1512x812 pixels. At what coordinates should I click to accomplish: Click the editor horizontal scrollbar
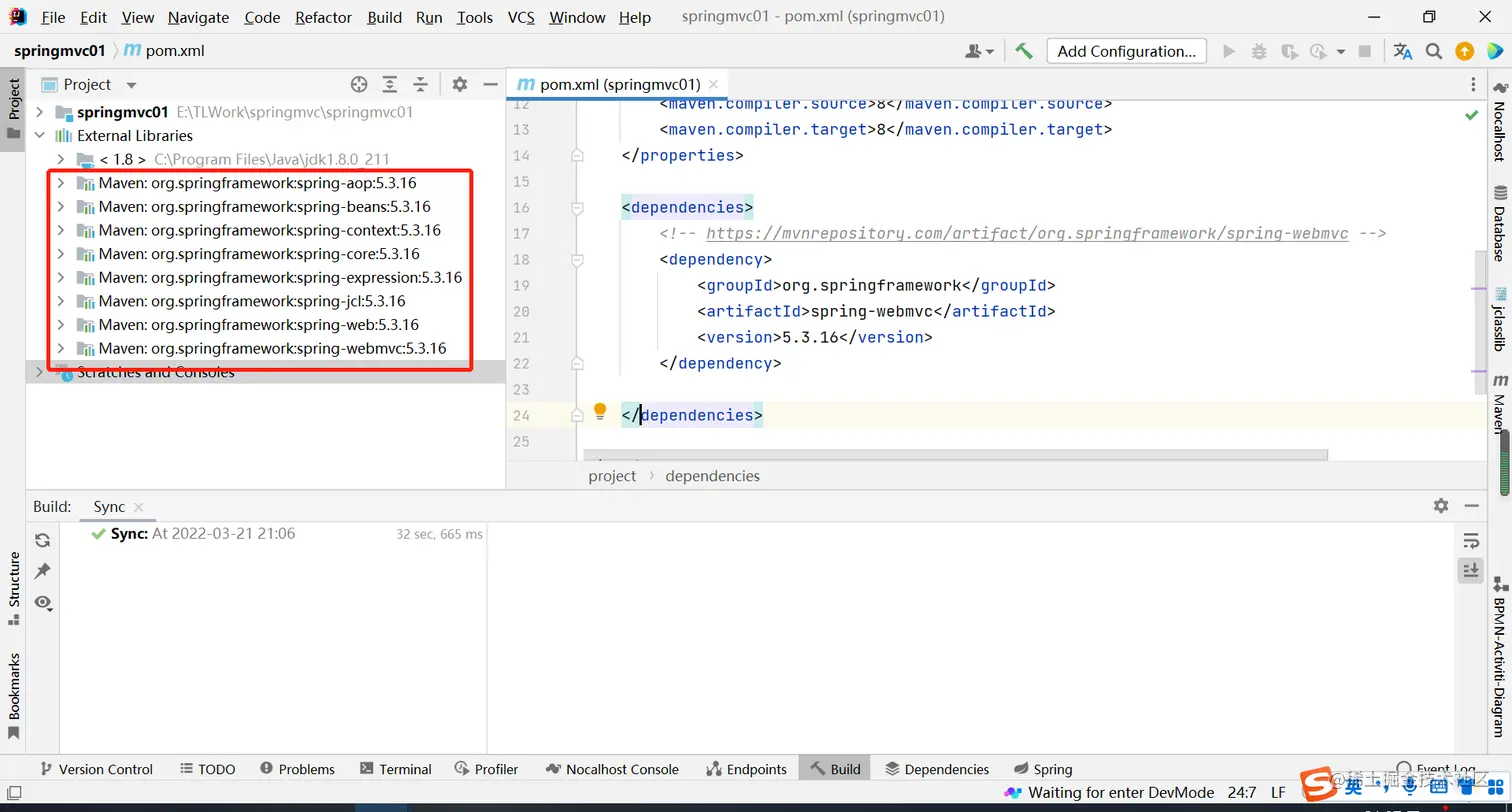point(956,455)
